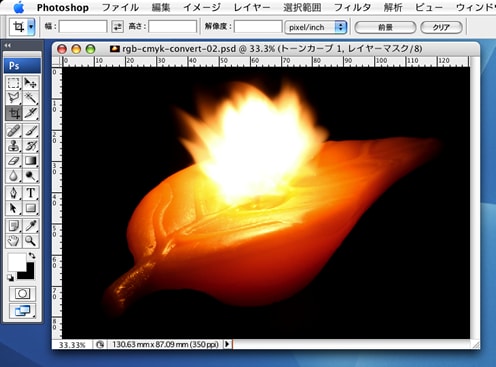Open the ビュー menu
The width and height of the screenshot is (496, 367).
(429, 7)
